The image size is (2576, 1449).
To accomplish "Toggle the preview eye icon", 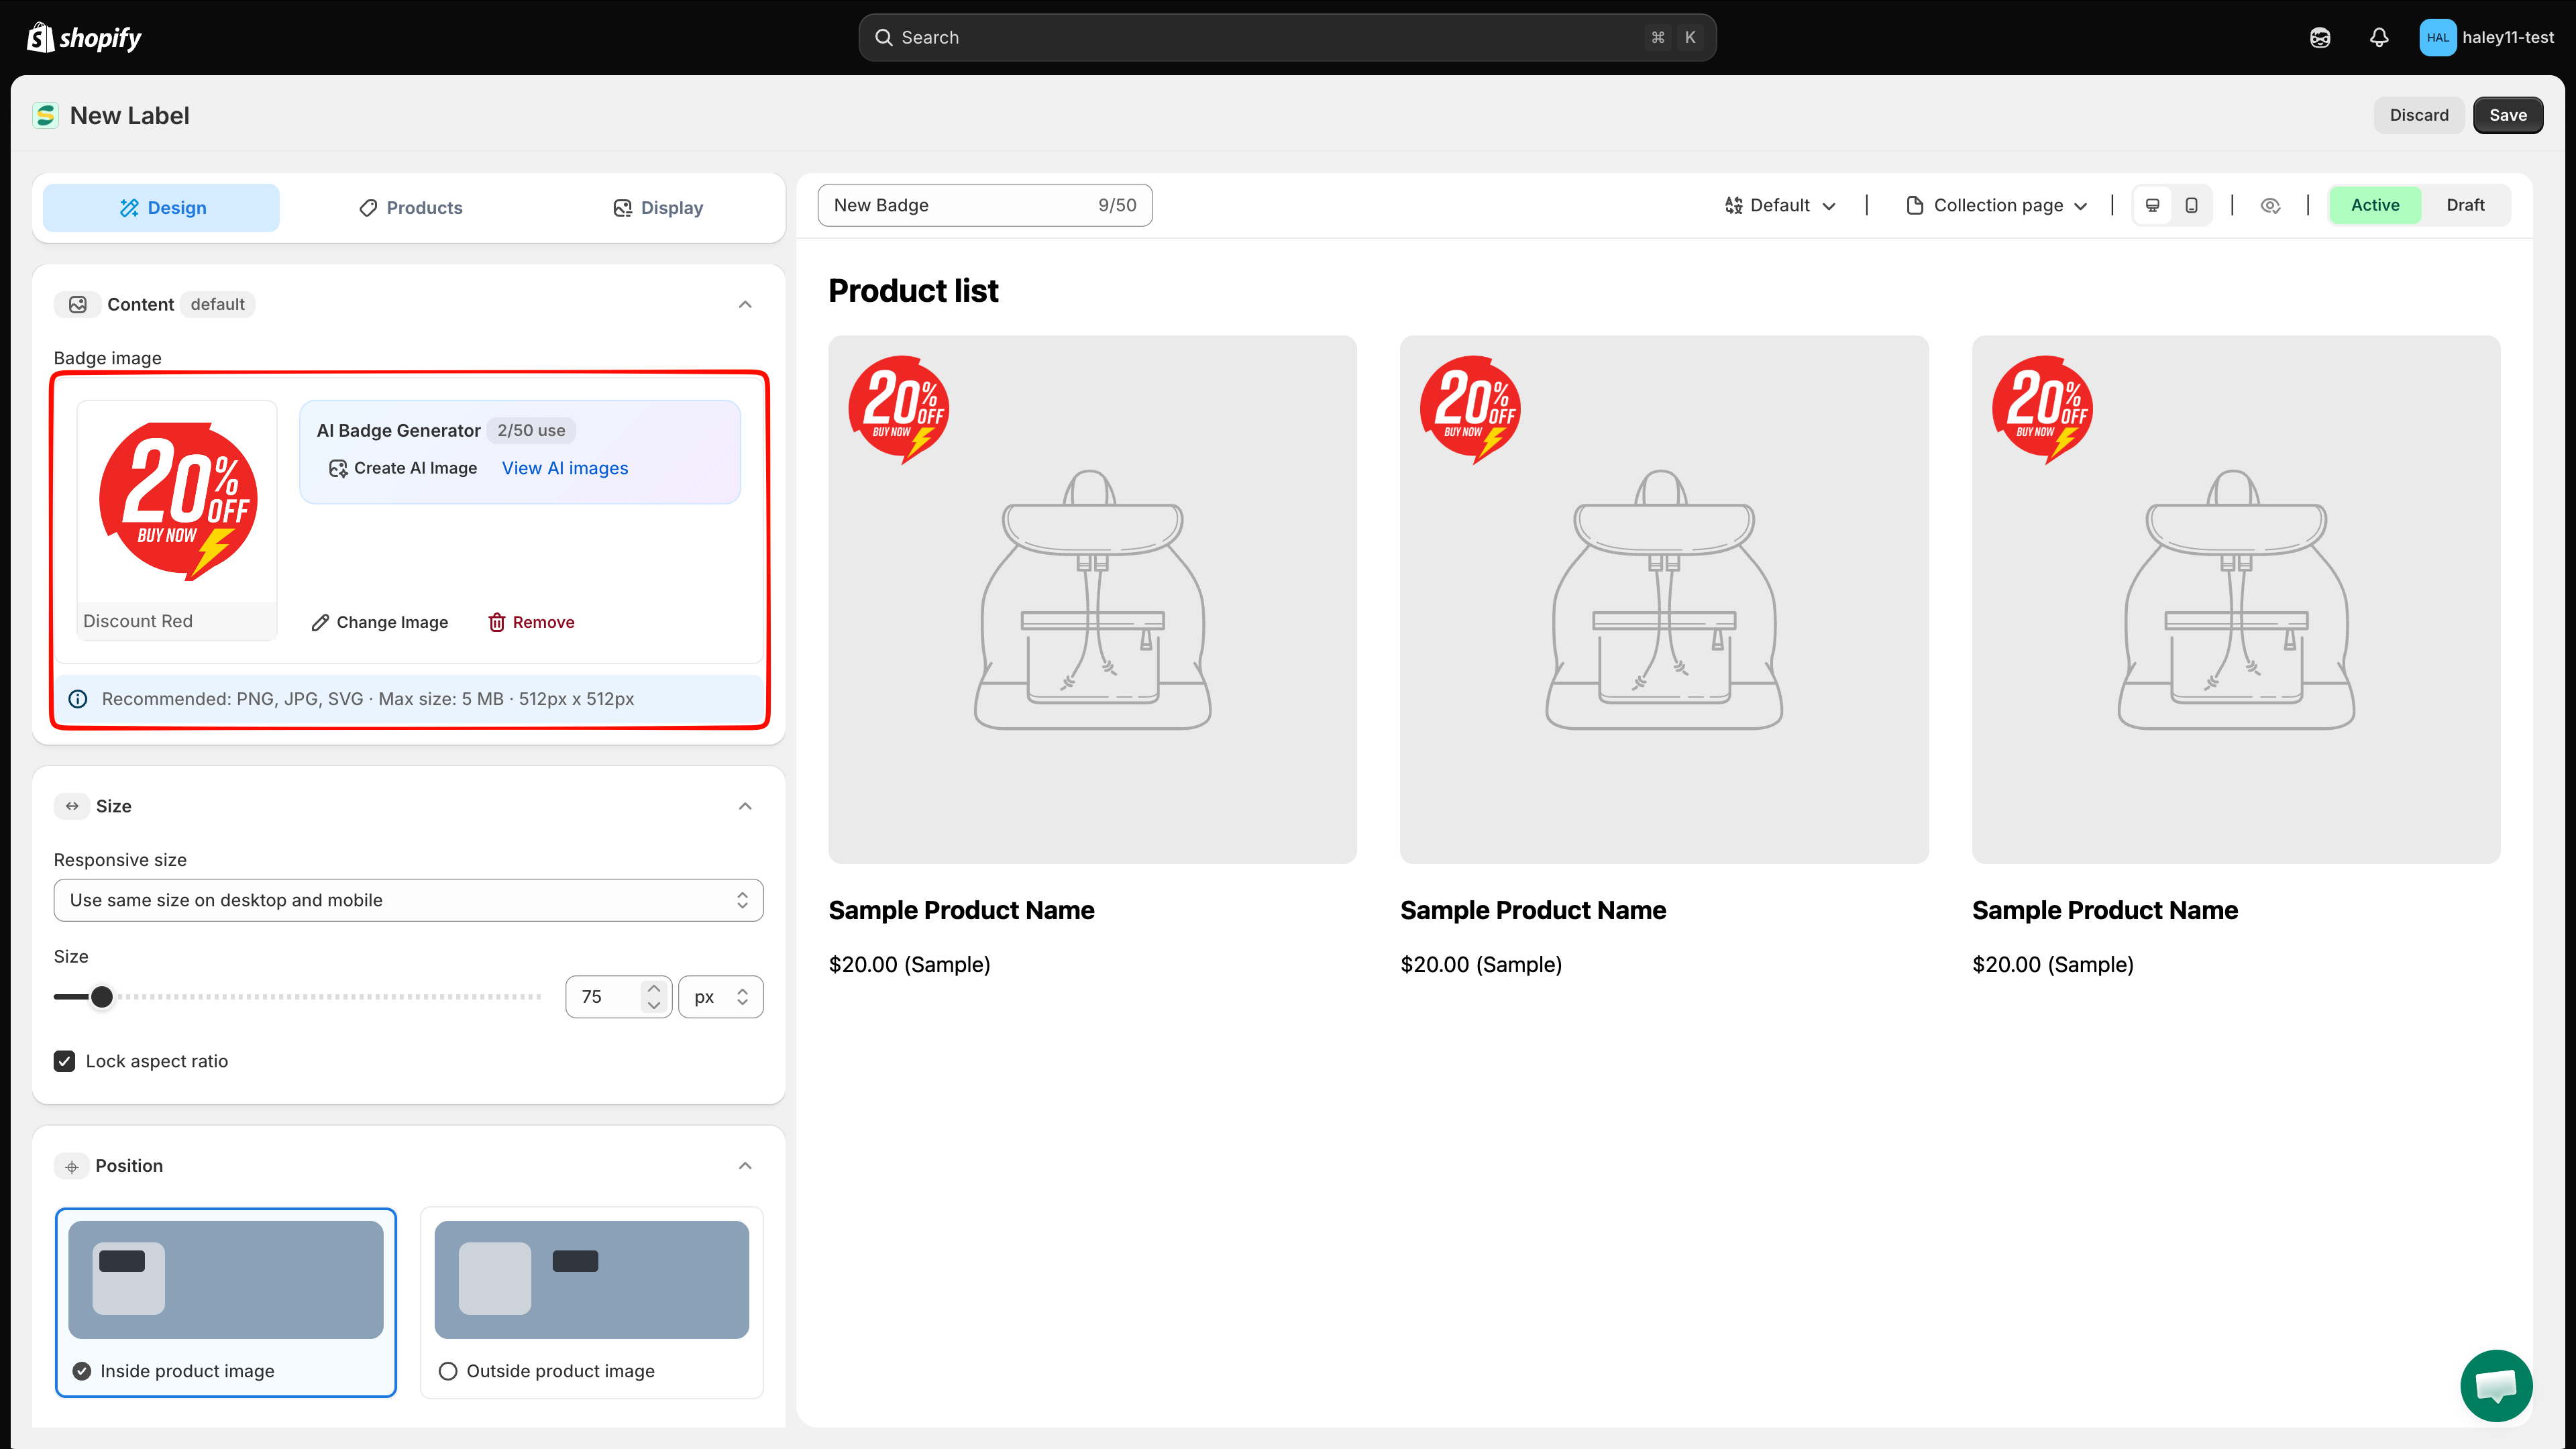I will [2270, 205].
